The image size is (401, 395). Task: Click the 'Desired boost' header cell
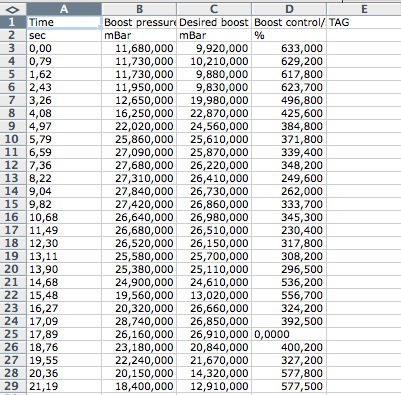pos(214,22)
